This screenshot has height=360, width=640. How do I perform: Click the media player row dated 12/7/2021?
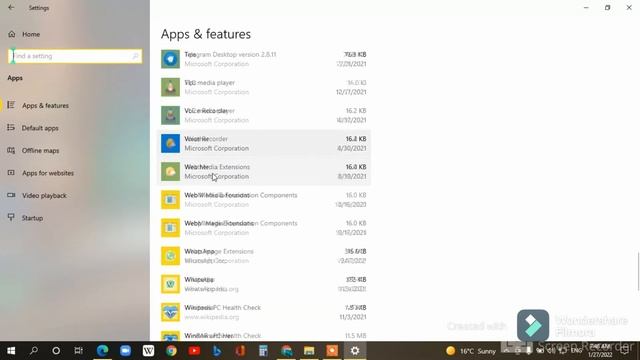tap(264, 87)
